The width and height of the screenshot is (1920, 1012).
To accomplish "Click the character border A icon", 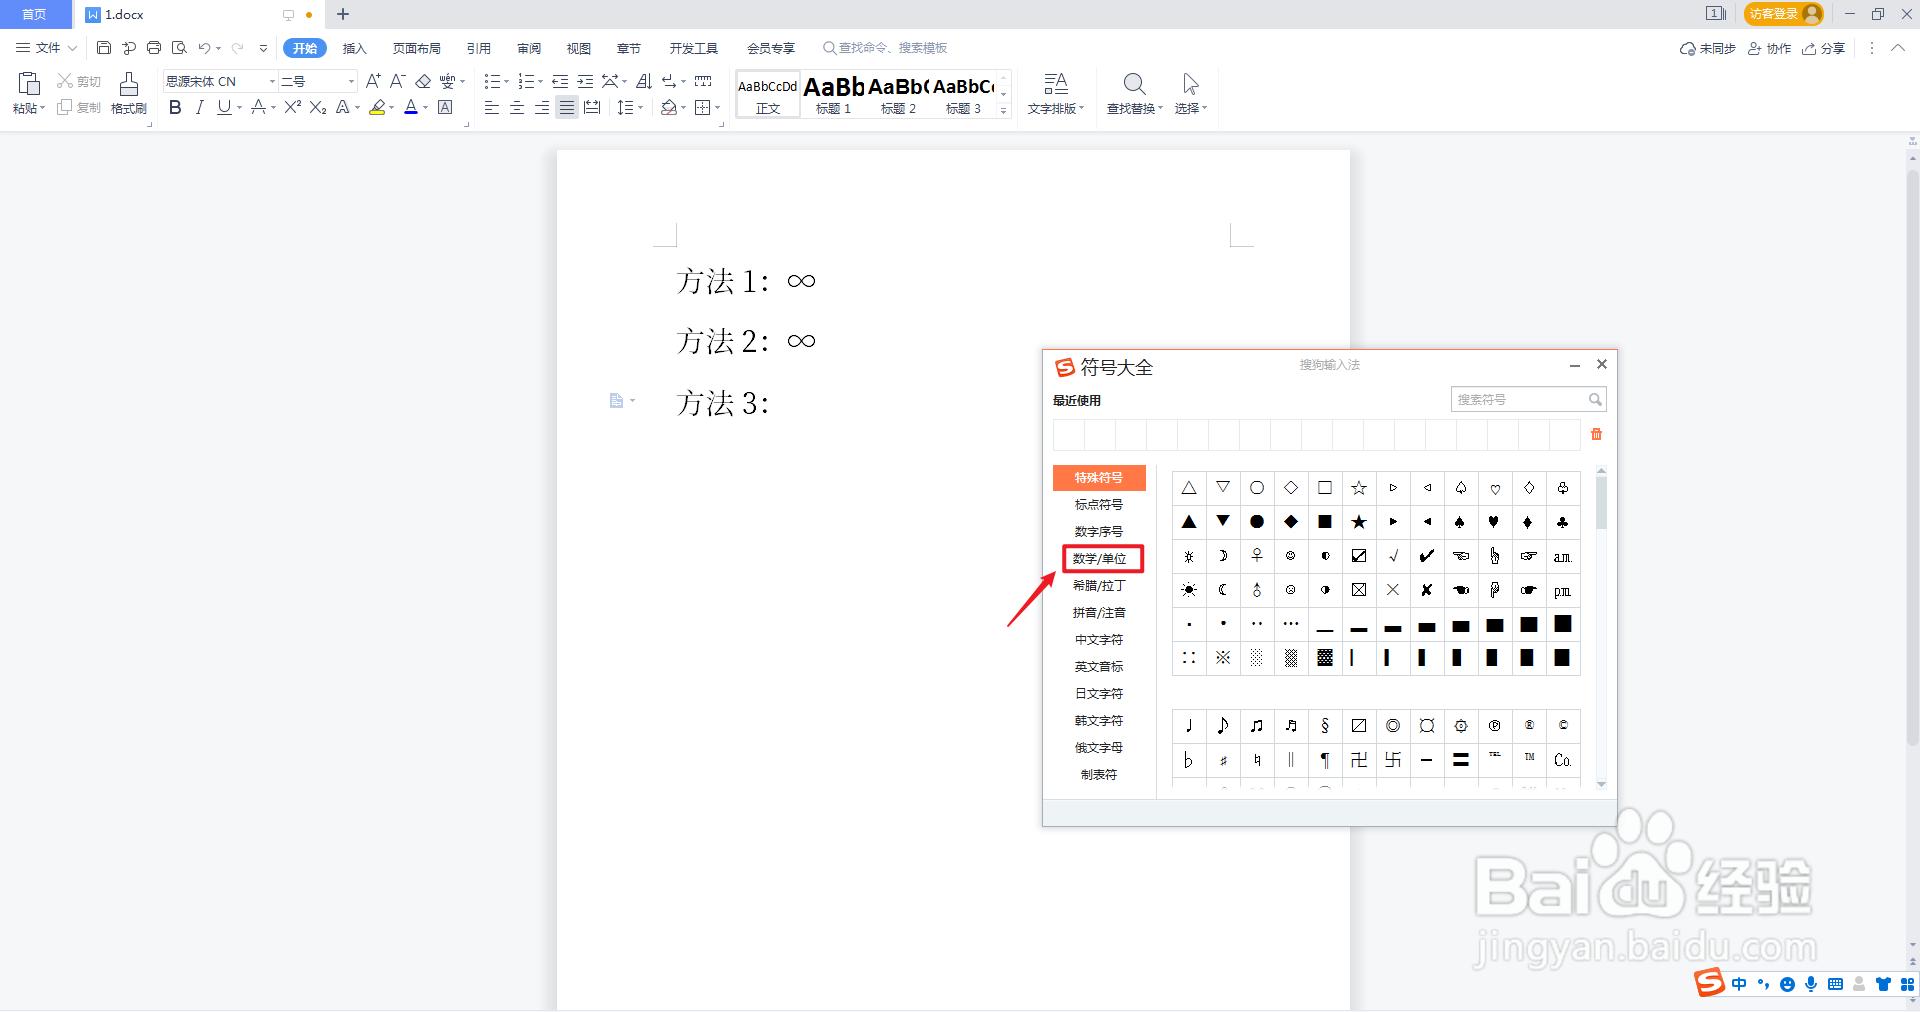I will [x=446, y=107].
